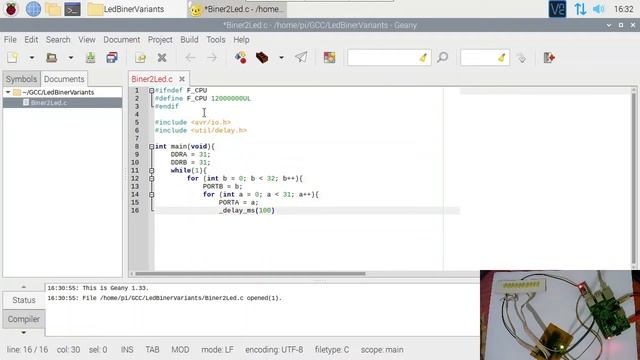The image size is (640, 360).
Task: Compile the file with the Compile icon
Action: pos(240,58)
